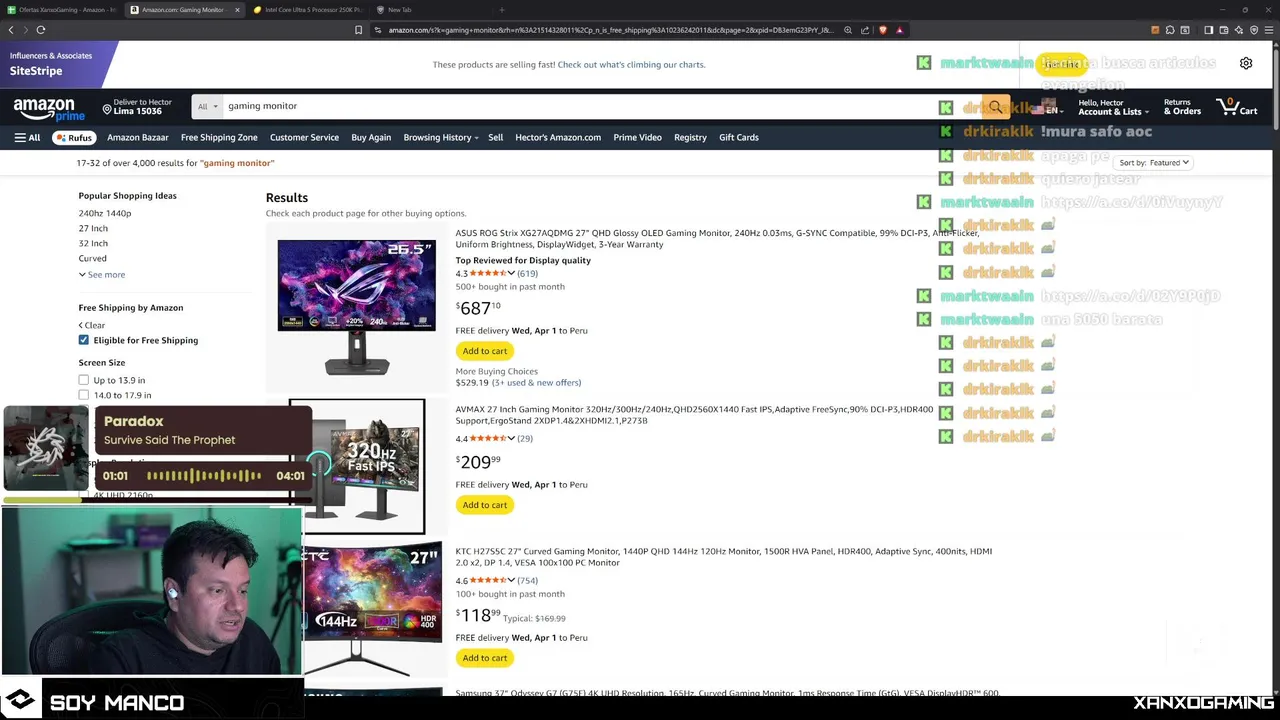Click the browser back arrow
The image size is (1280, 720).
pyautogui.click(x=11, y=30)
